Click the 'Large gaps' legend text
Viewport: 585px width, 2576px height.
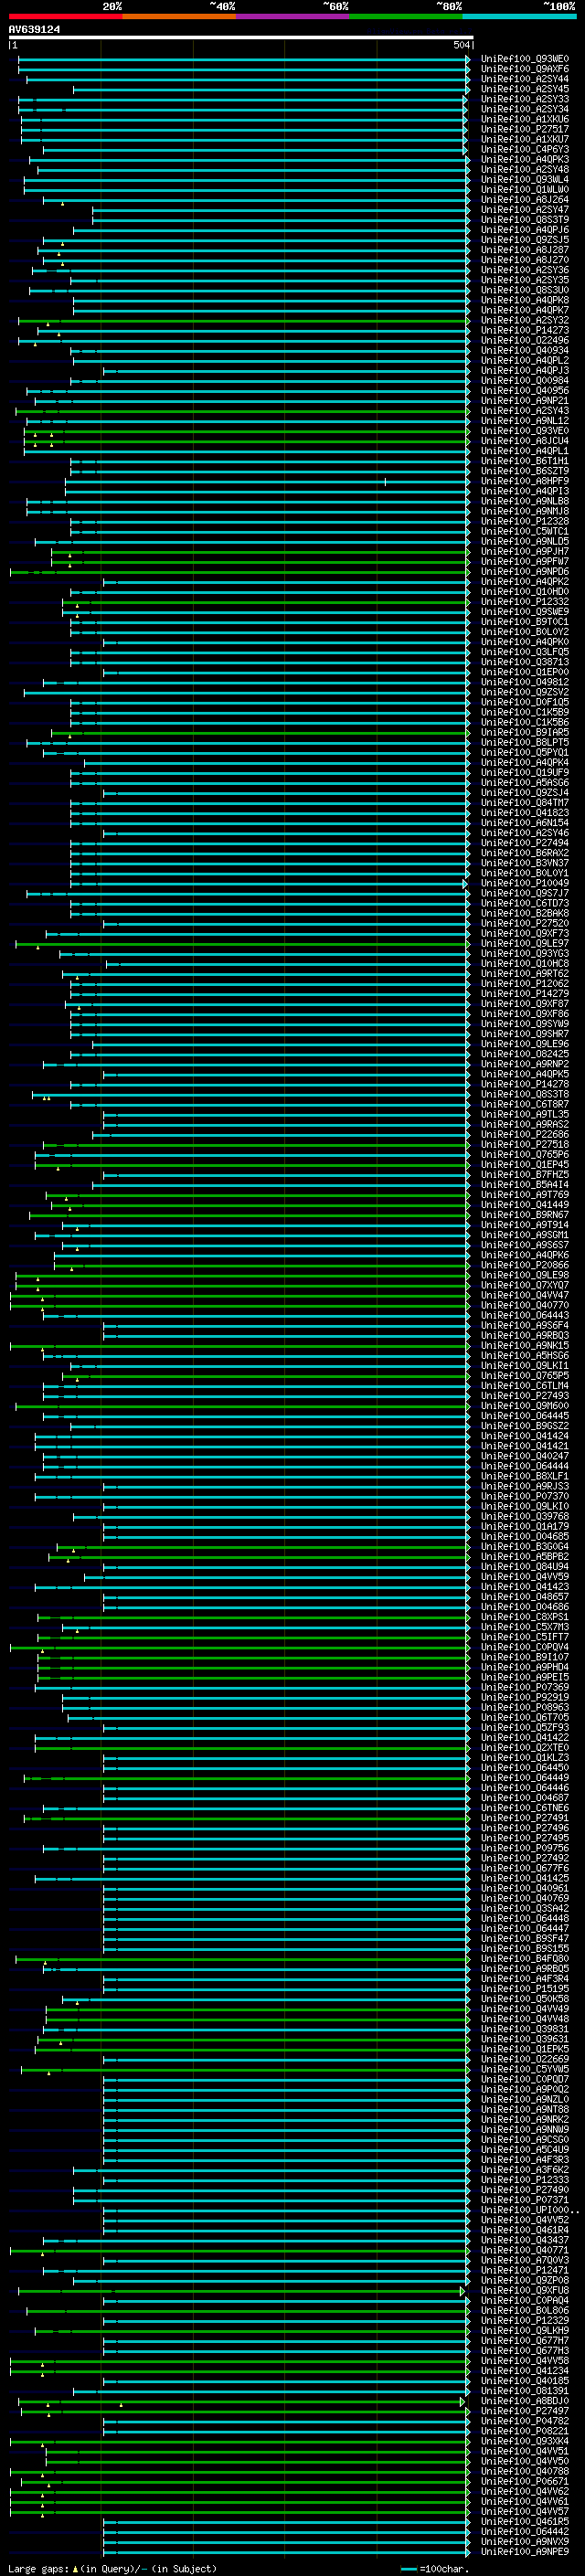[40, 2568]
